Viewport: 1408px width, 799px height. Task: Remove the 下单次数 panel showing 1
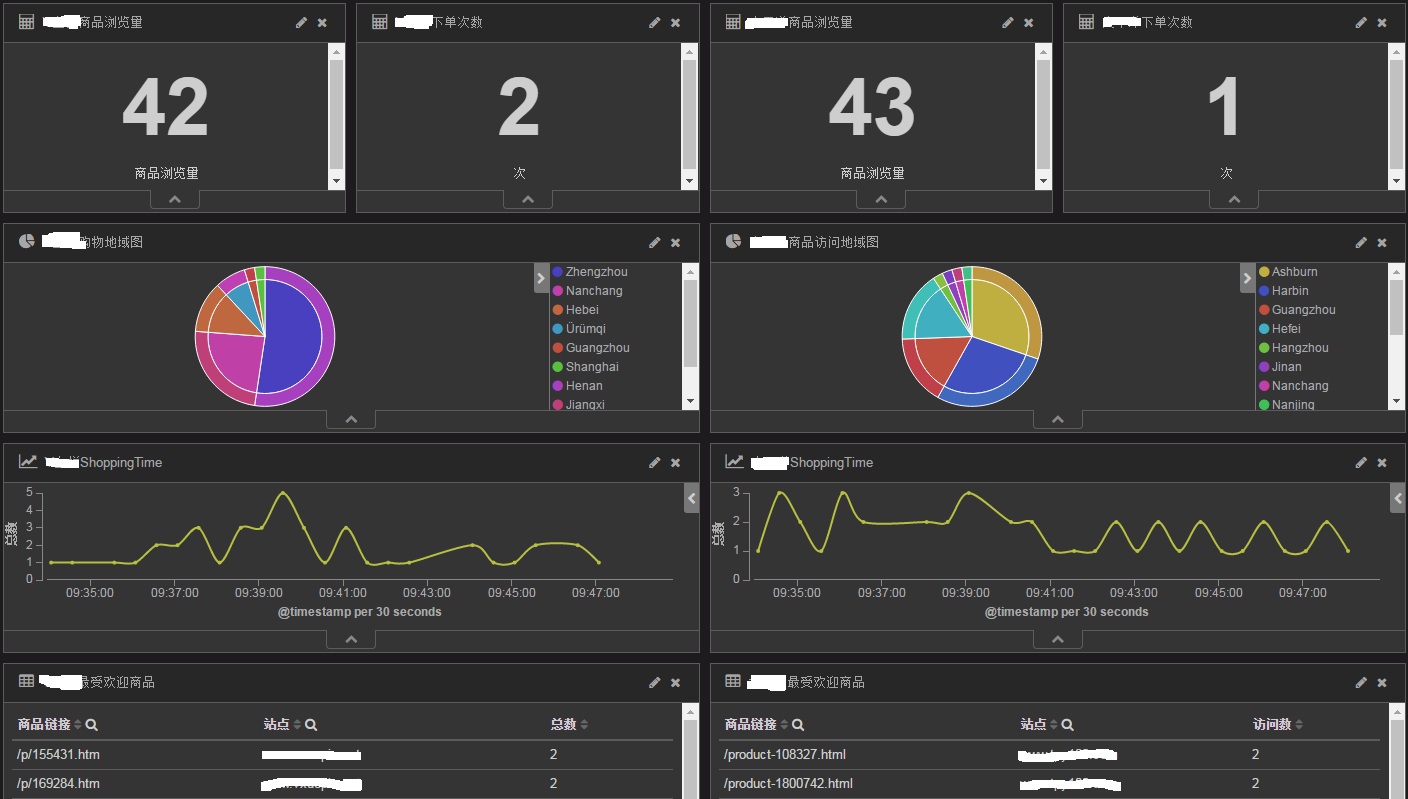[1382, 22]
